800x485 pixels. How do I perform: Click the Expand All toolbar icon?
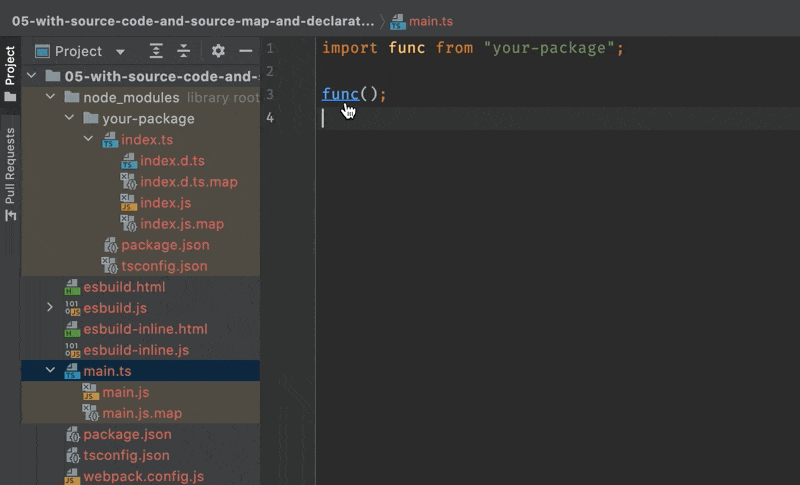(156, 51)
